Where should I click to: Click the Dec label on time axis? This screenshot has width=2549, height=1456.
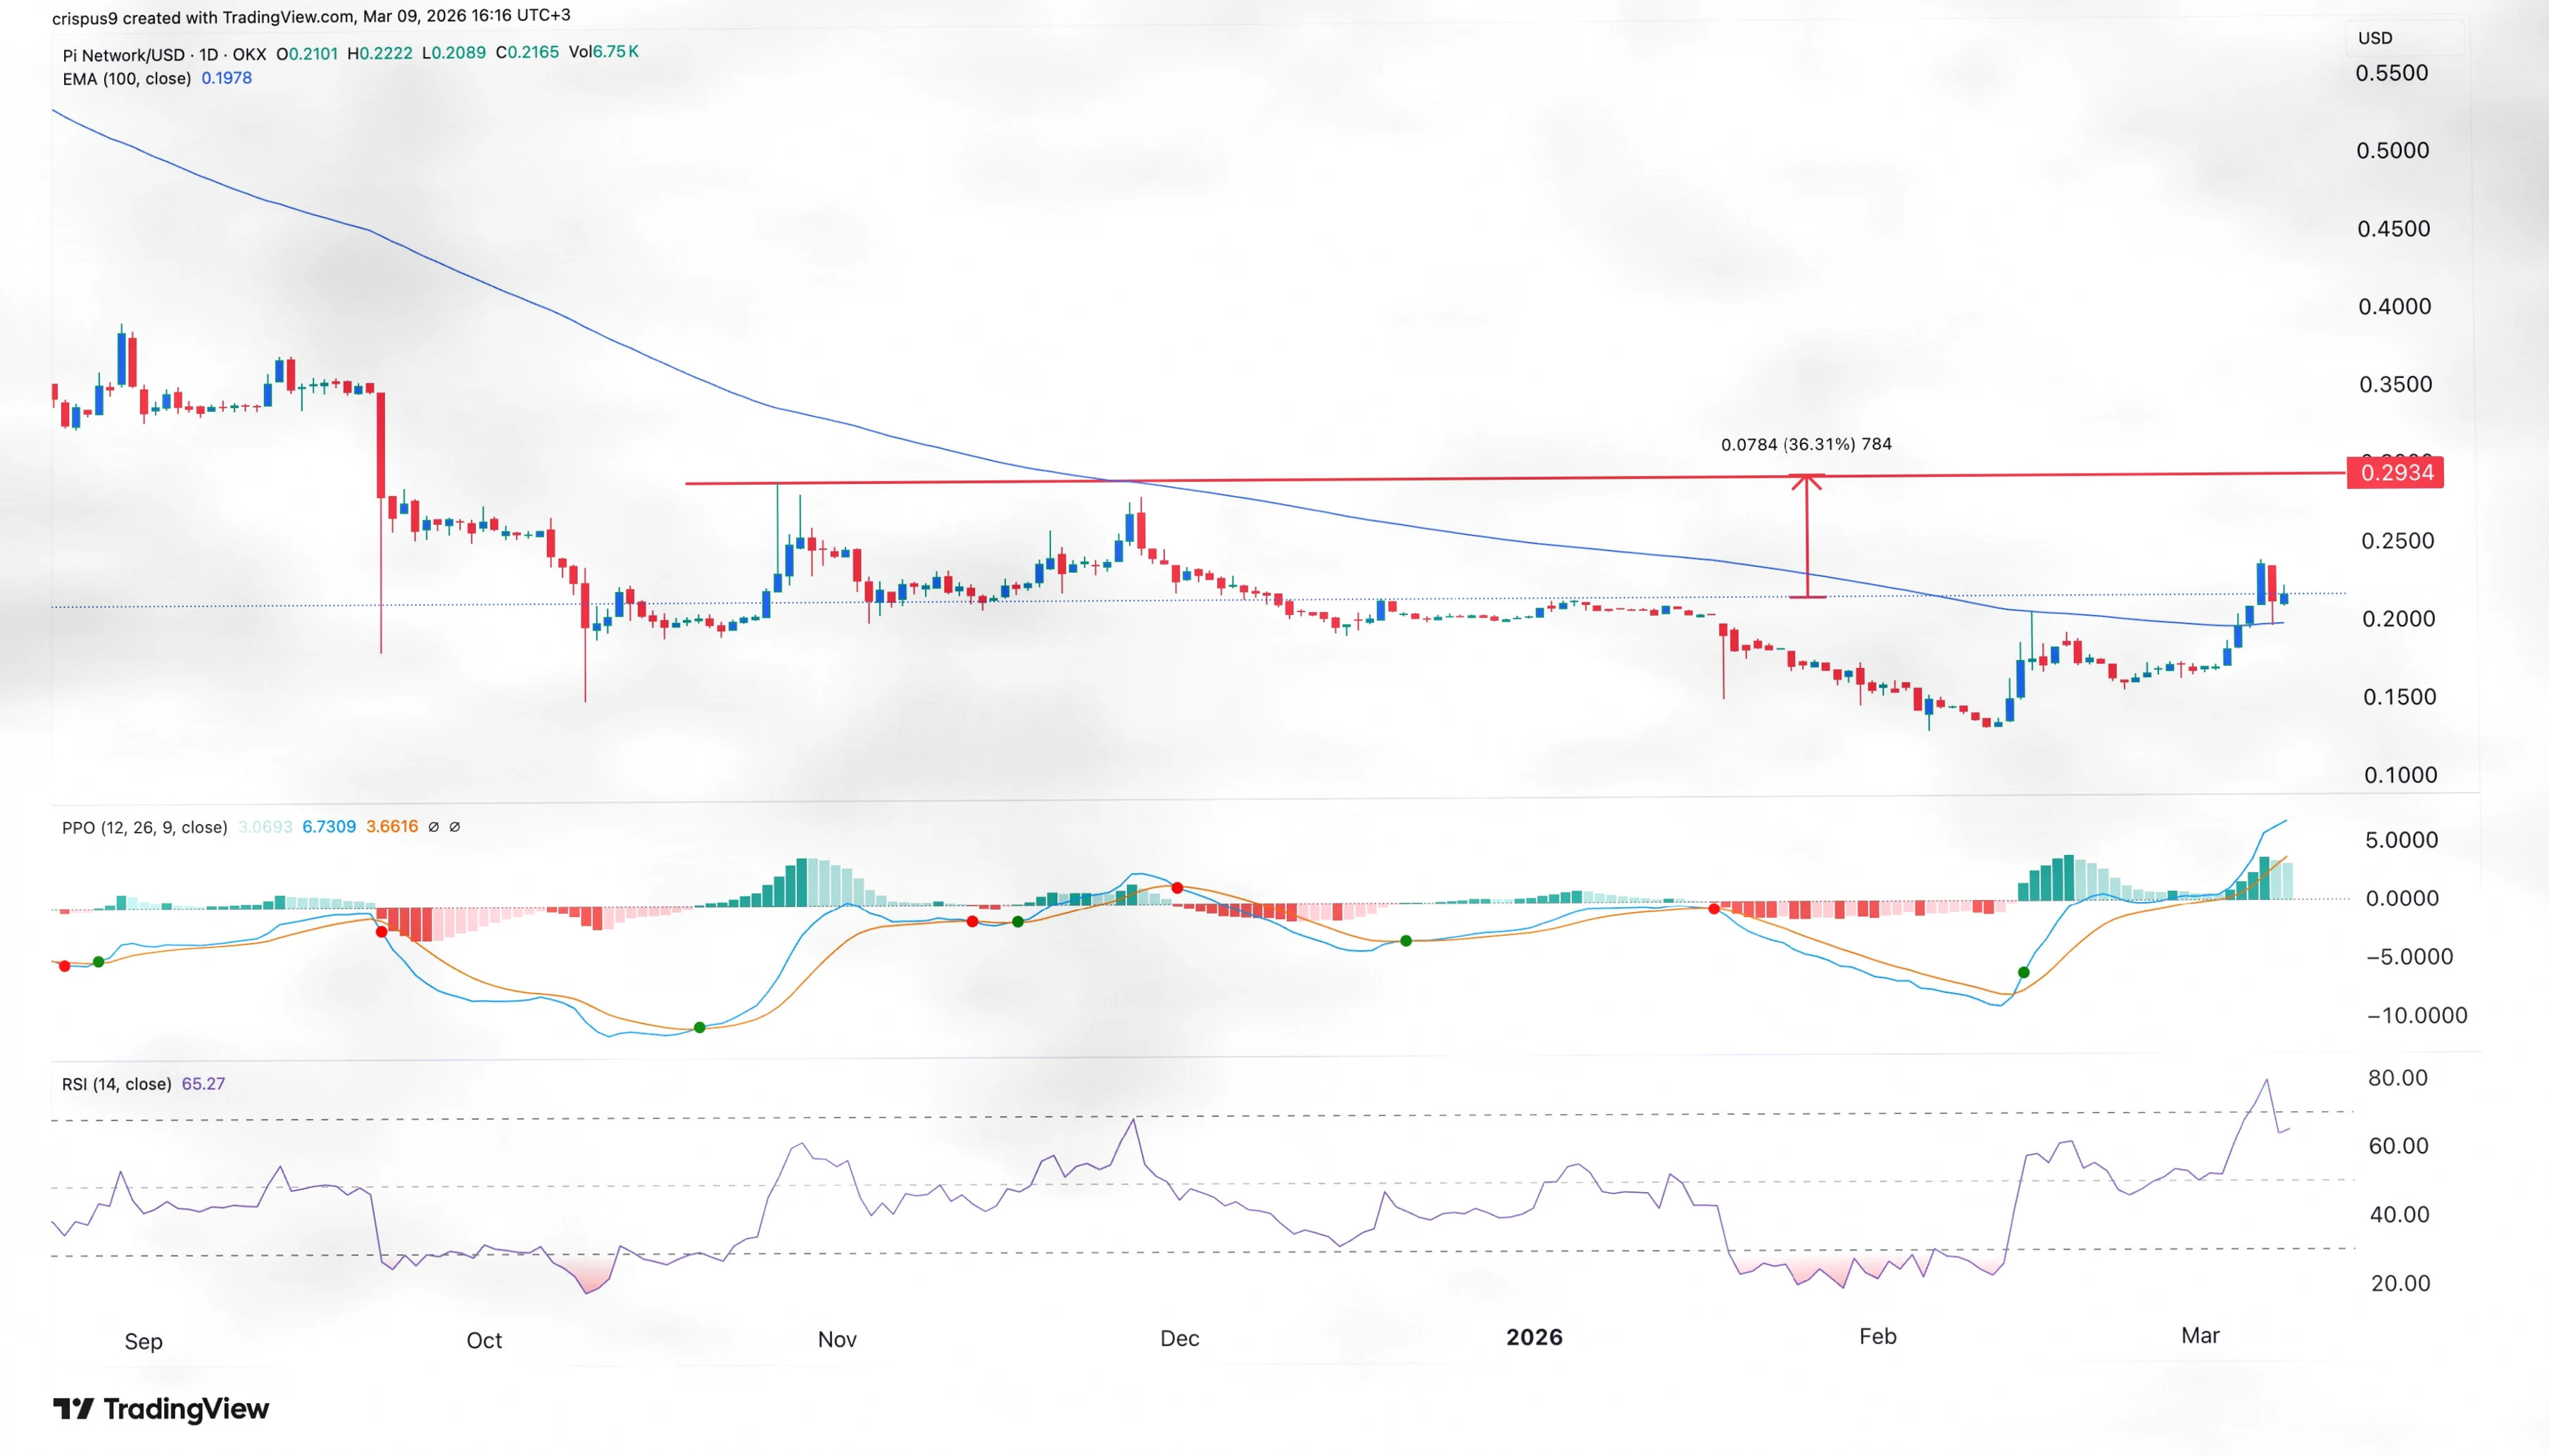coord(1180,1339)
